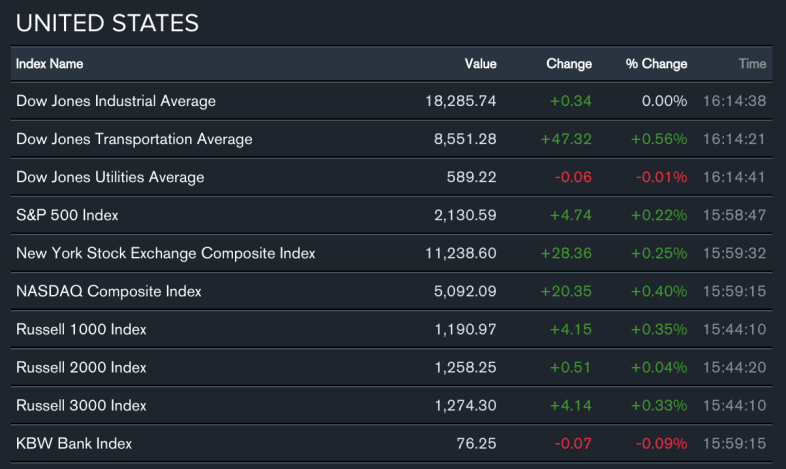Click the percent change 0.00%
Image resolution: width=786 pixels, height=469 pixels.
(x=664, y=101)
